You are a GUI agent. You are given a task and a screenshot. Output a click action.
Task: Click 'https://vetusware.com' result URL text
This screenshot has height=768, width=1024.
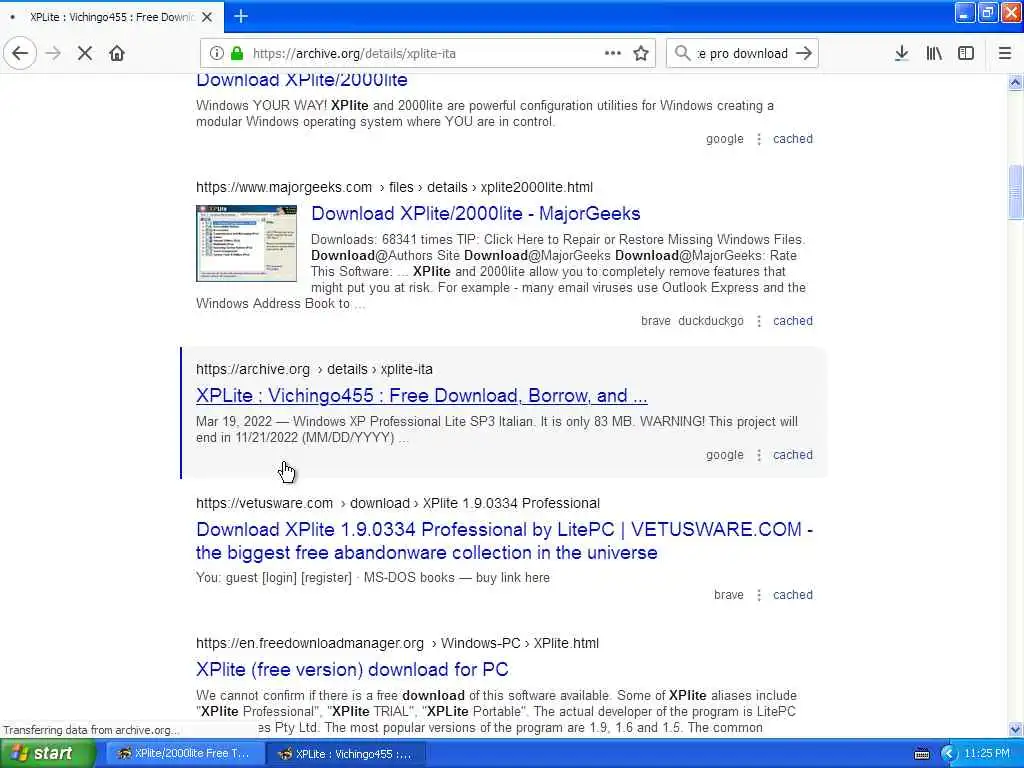click(x=264, y=504)
